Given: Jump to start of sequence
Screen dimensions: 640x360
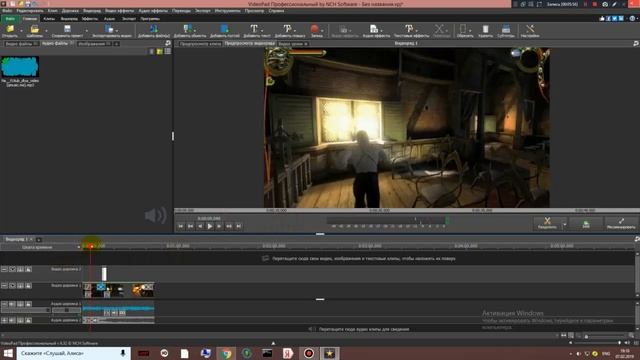Looking at the screenshot, I should click(x=181, y=226).
